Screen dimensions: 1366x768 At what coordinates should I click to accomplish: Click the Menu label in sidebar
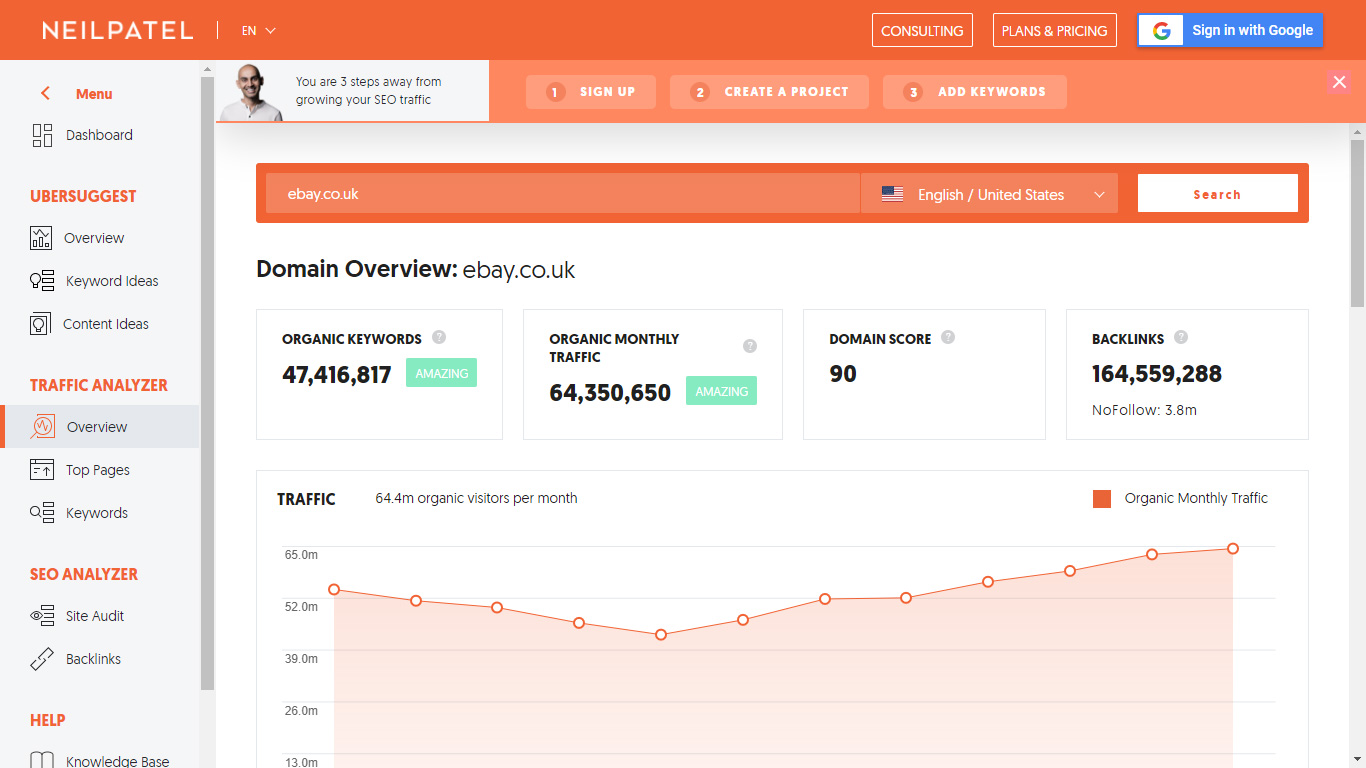(x=94, y=94)
